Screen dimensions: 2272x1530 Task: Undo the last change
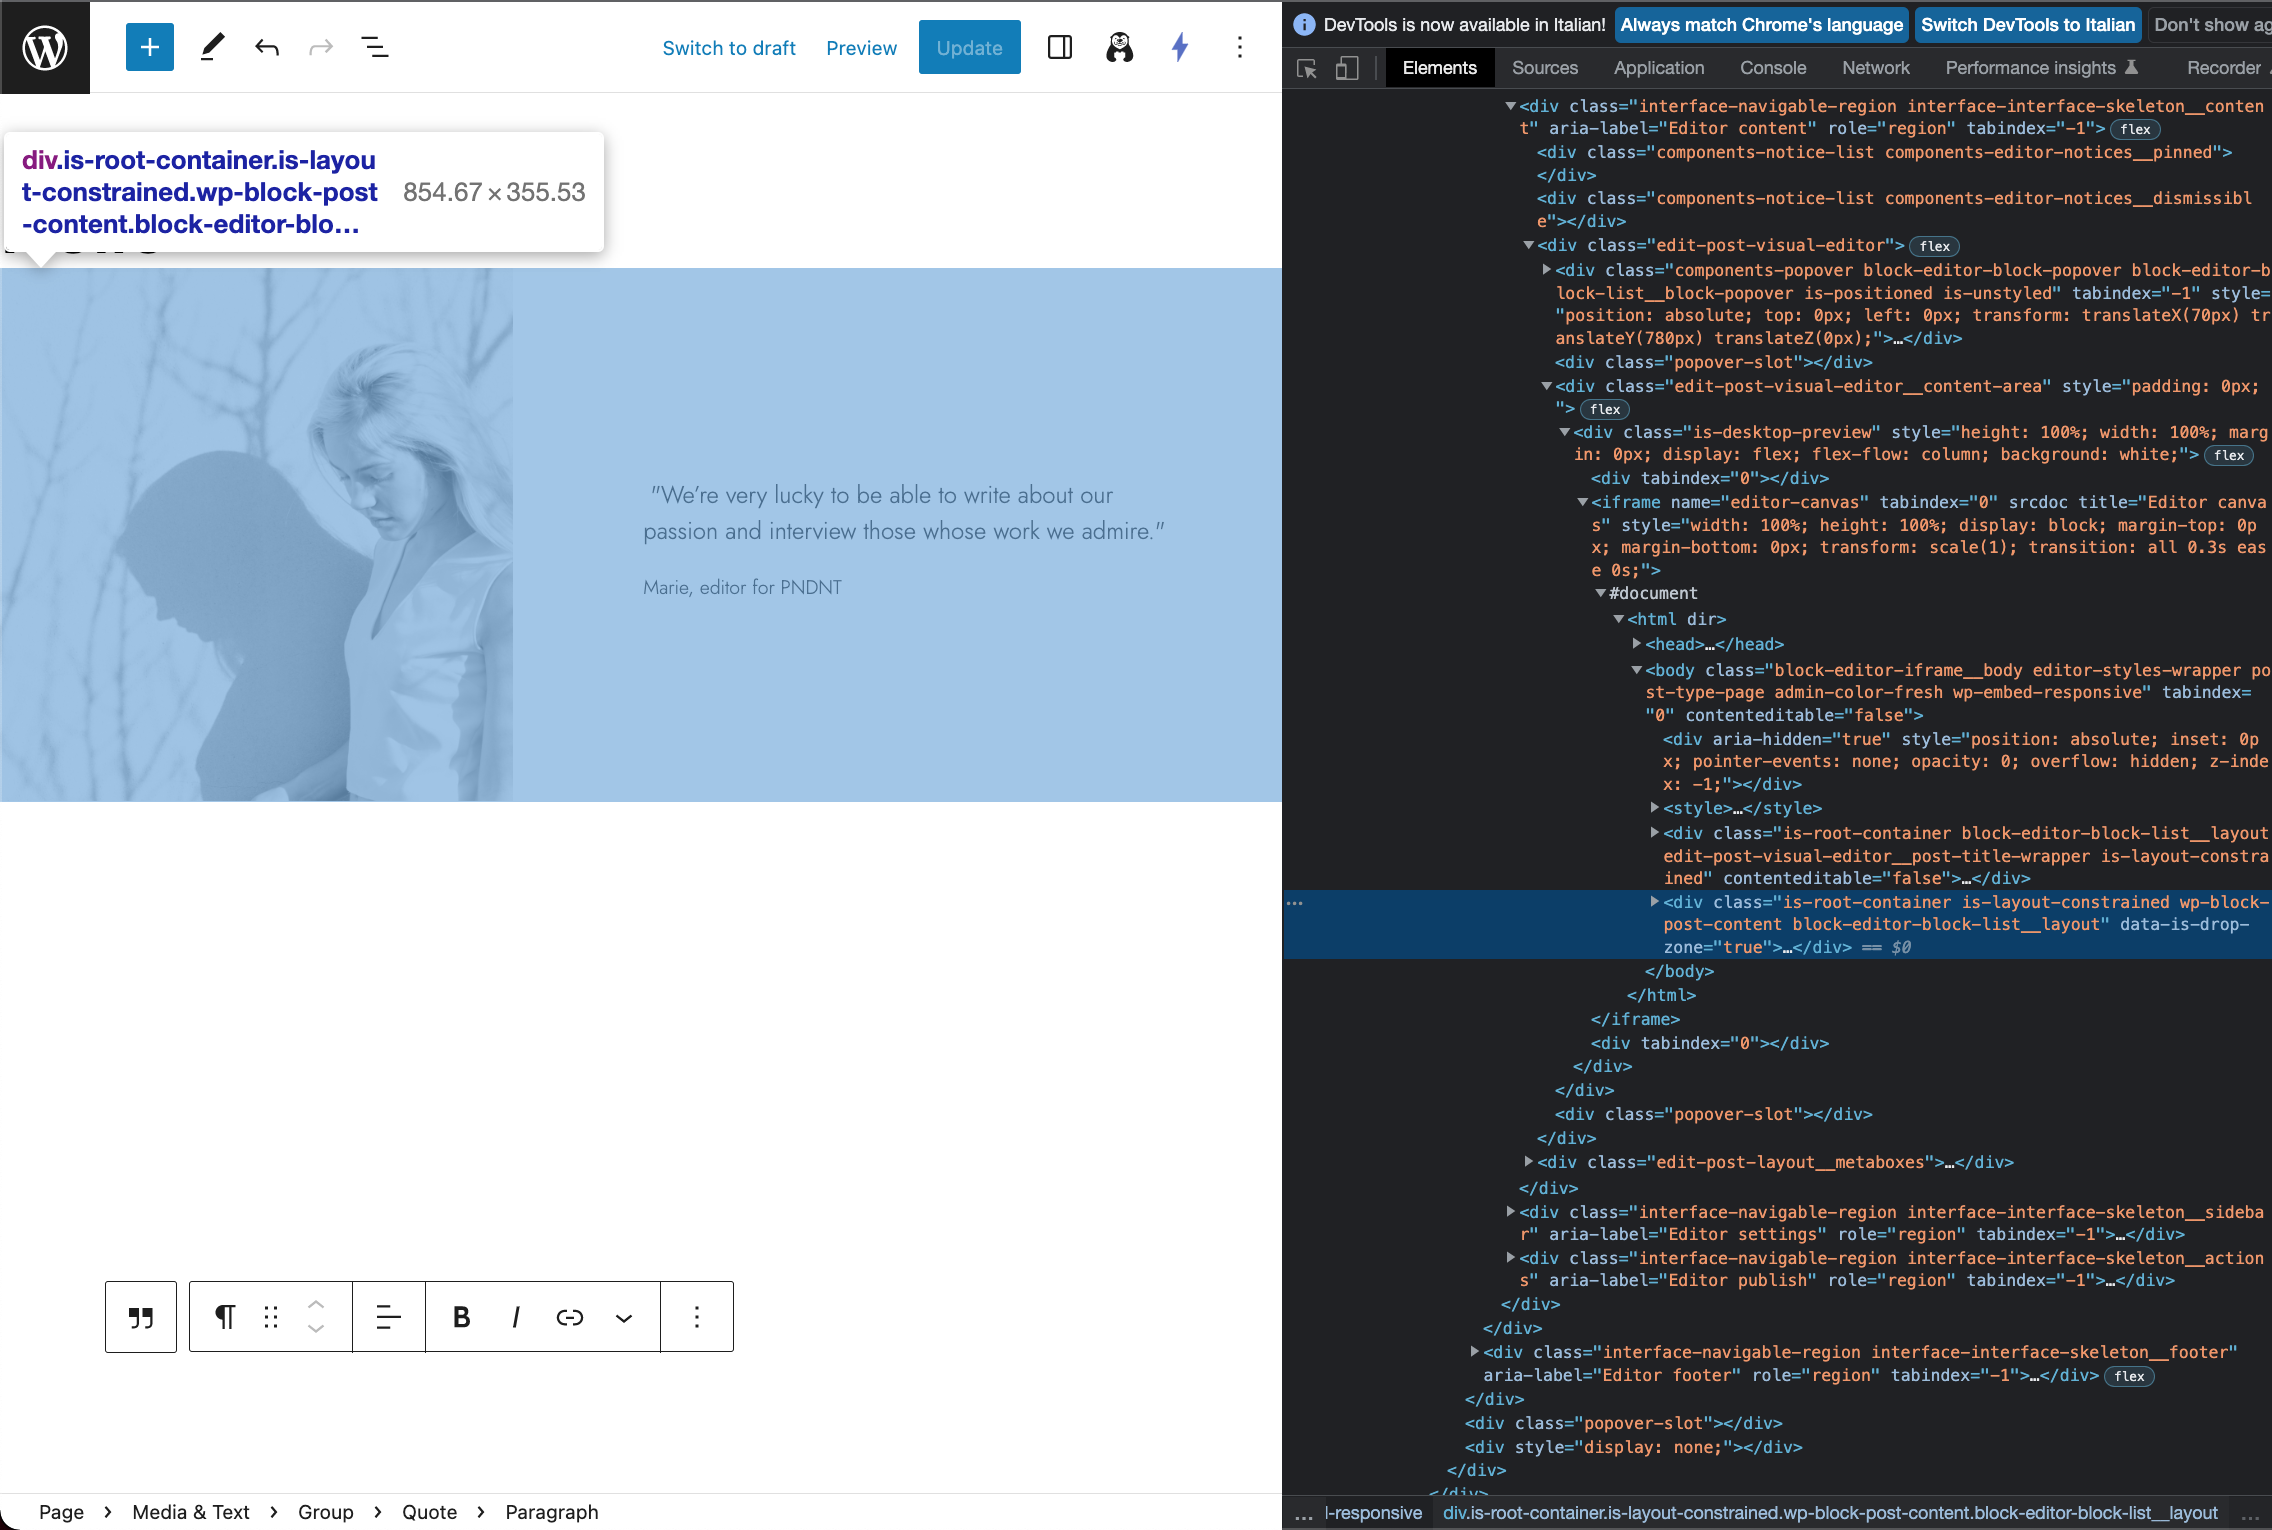point(266,47)
